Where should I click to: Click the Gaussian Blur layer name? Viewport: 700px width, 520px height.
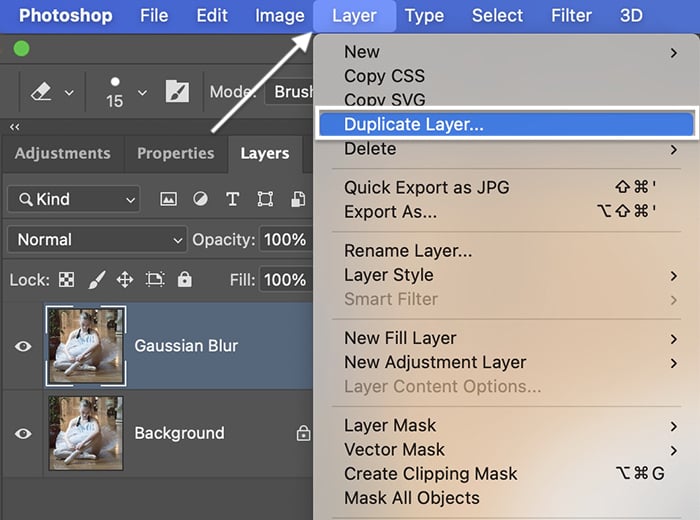(x=186, y=346)
